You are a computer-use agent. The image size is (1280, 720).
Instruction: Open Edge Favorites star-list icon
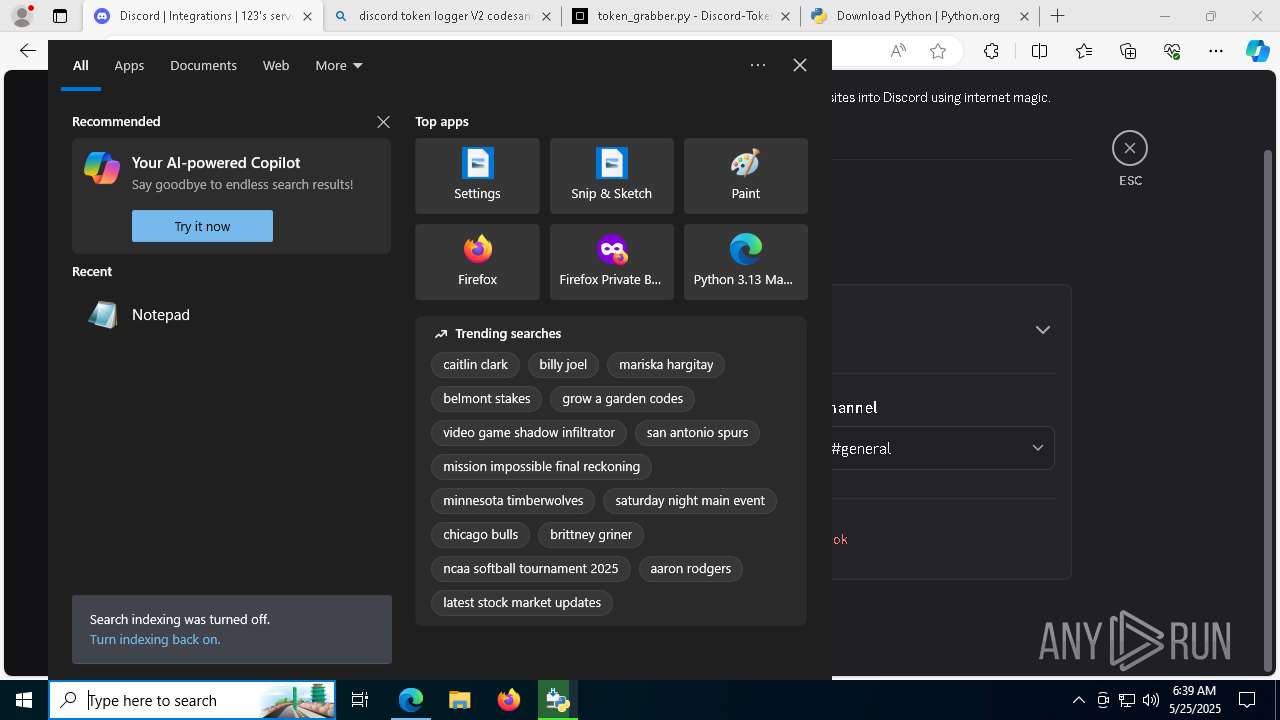[x=1084, y=51]
